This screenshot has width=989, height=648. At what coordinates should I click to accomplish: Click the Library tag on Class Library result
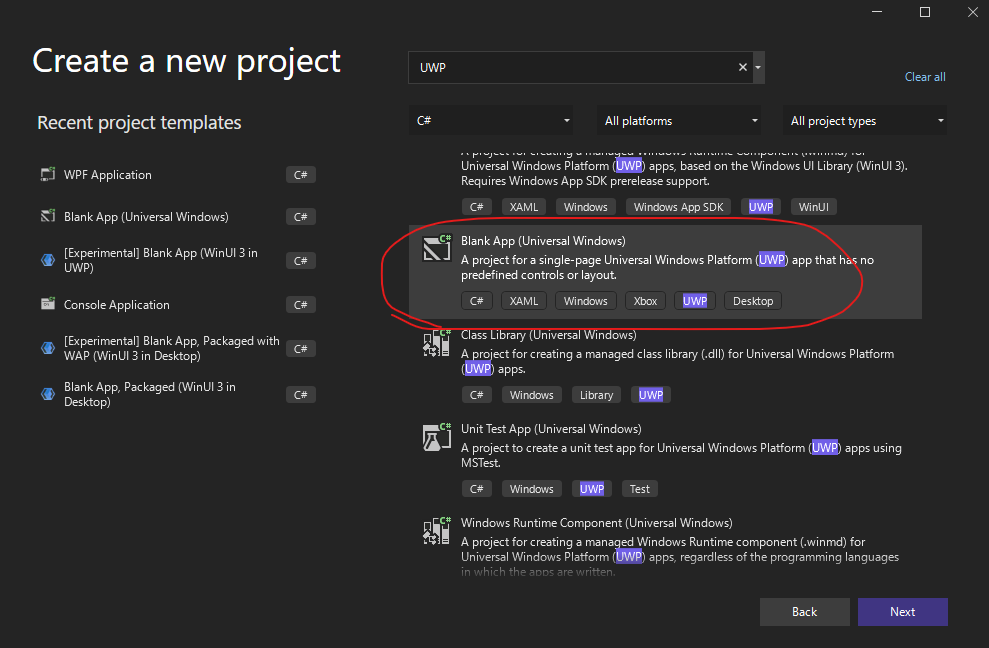click(596, 395)
